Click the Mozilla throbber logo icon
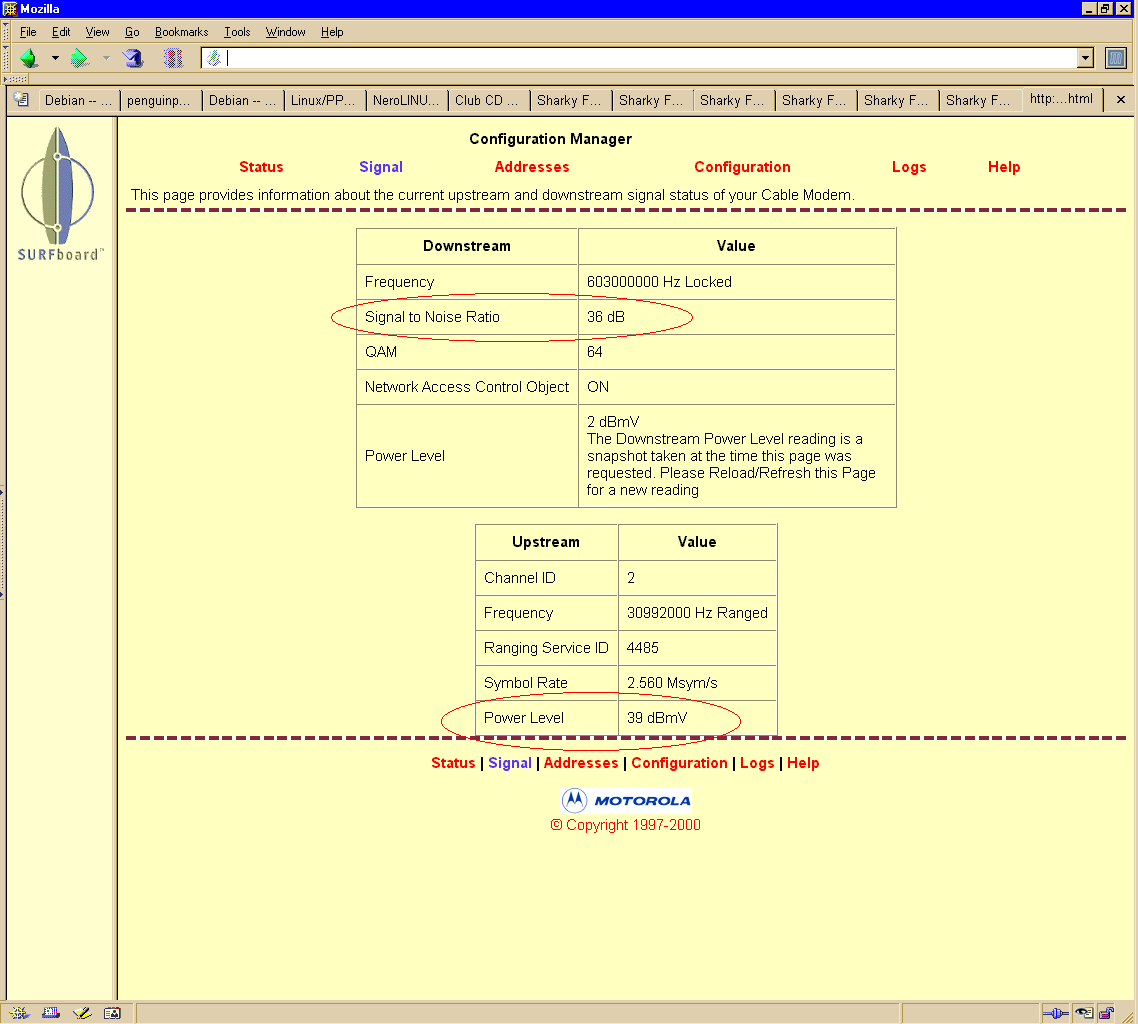Image resolution: width=1138 pixels, height=1024 pixels. (x=1116, y=58)
